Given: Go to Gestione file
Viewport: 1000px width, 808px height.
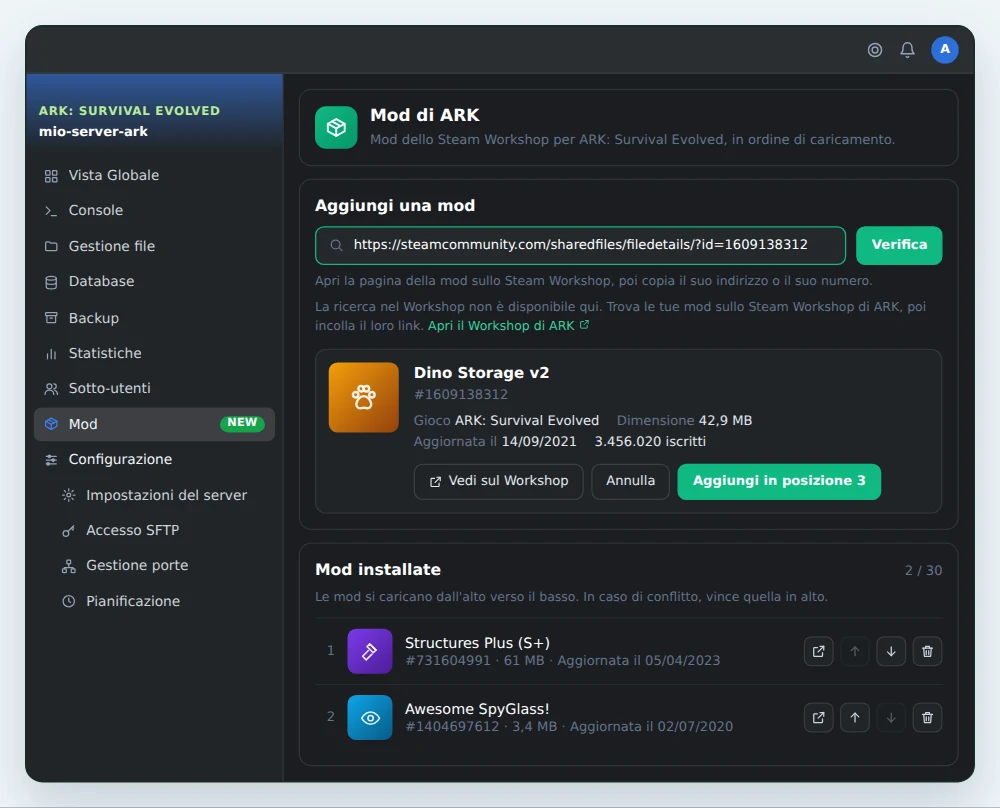Looking at the screenshot, I should tap(154, 246).
